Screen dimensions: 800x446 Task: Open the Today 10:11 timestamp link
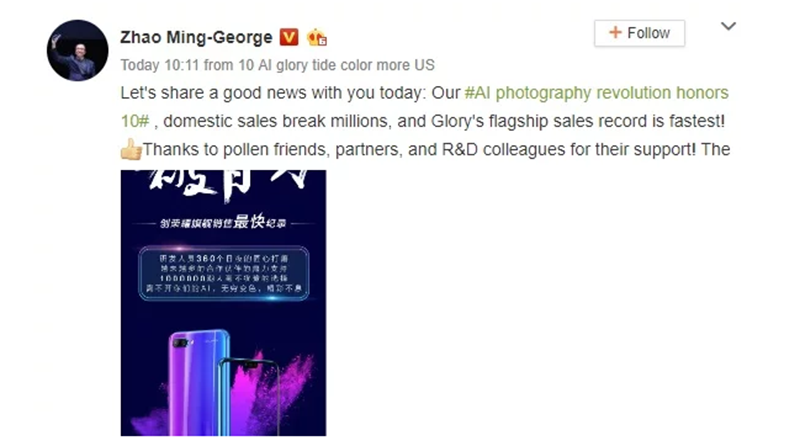point(160,65)
